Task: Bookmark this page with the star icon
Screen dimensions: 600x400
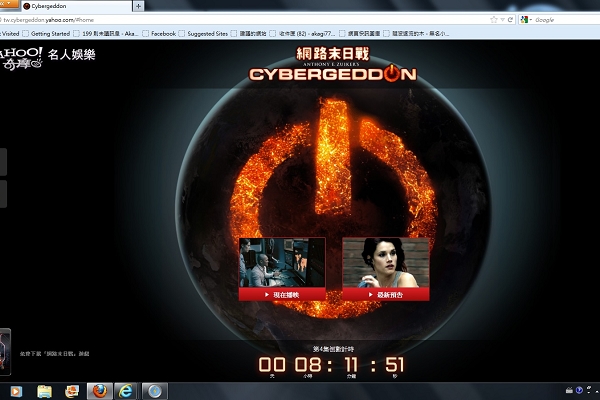Action: pyautogui.click(x=494, y=20)
